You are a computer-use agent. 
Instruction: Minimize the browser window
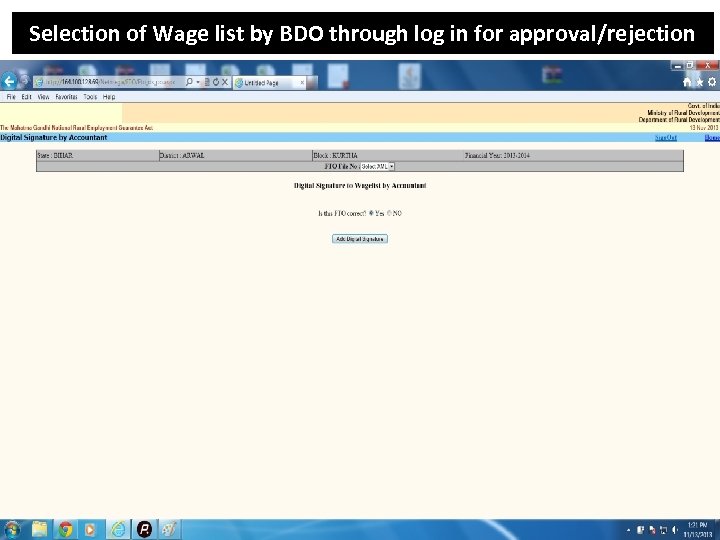tap(677, 66)
